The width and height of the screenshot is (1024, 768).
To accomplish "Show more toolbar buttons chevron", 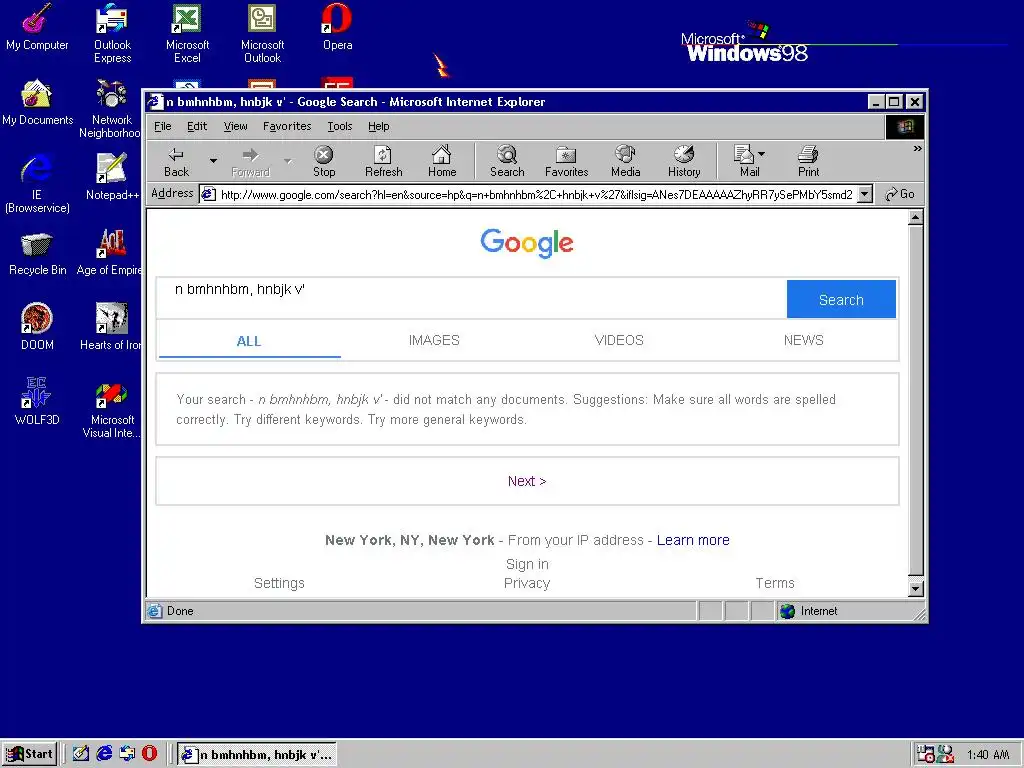I will (917, 149).
